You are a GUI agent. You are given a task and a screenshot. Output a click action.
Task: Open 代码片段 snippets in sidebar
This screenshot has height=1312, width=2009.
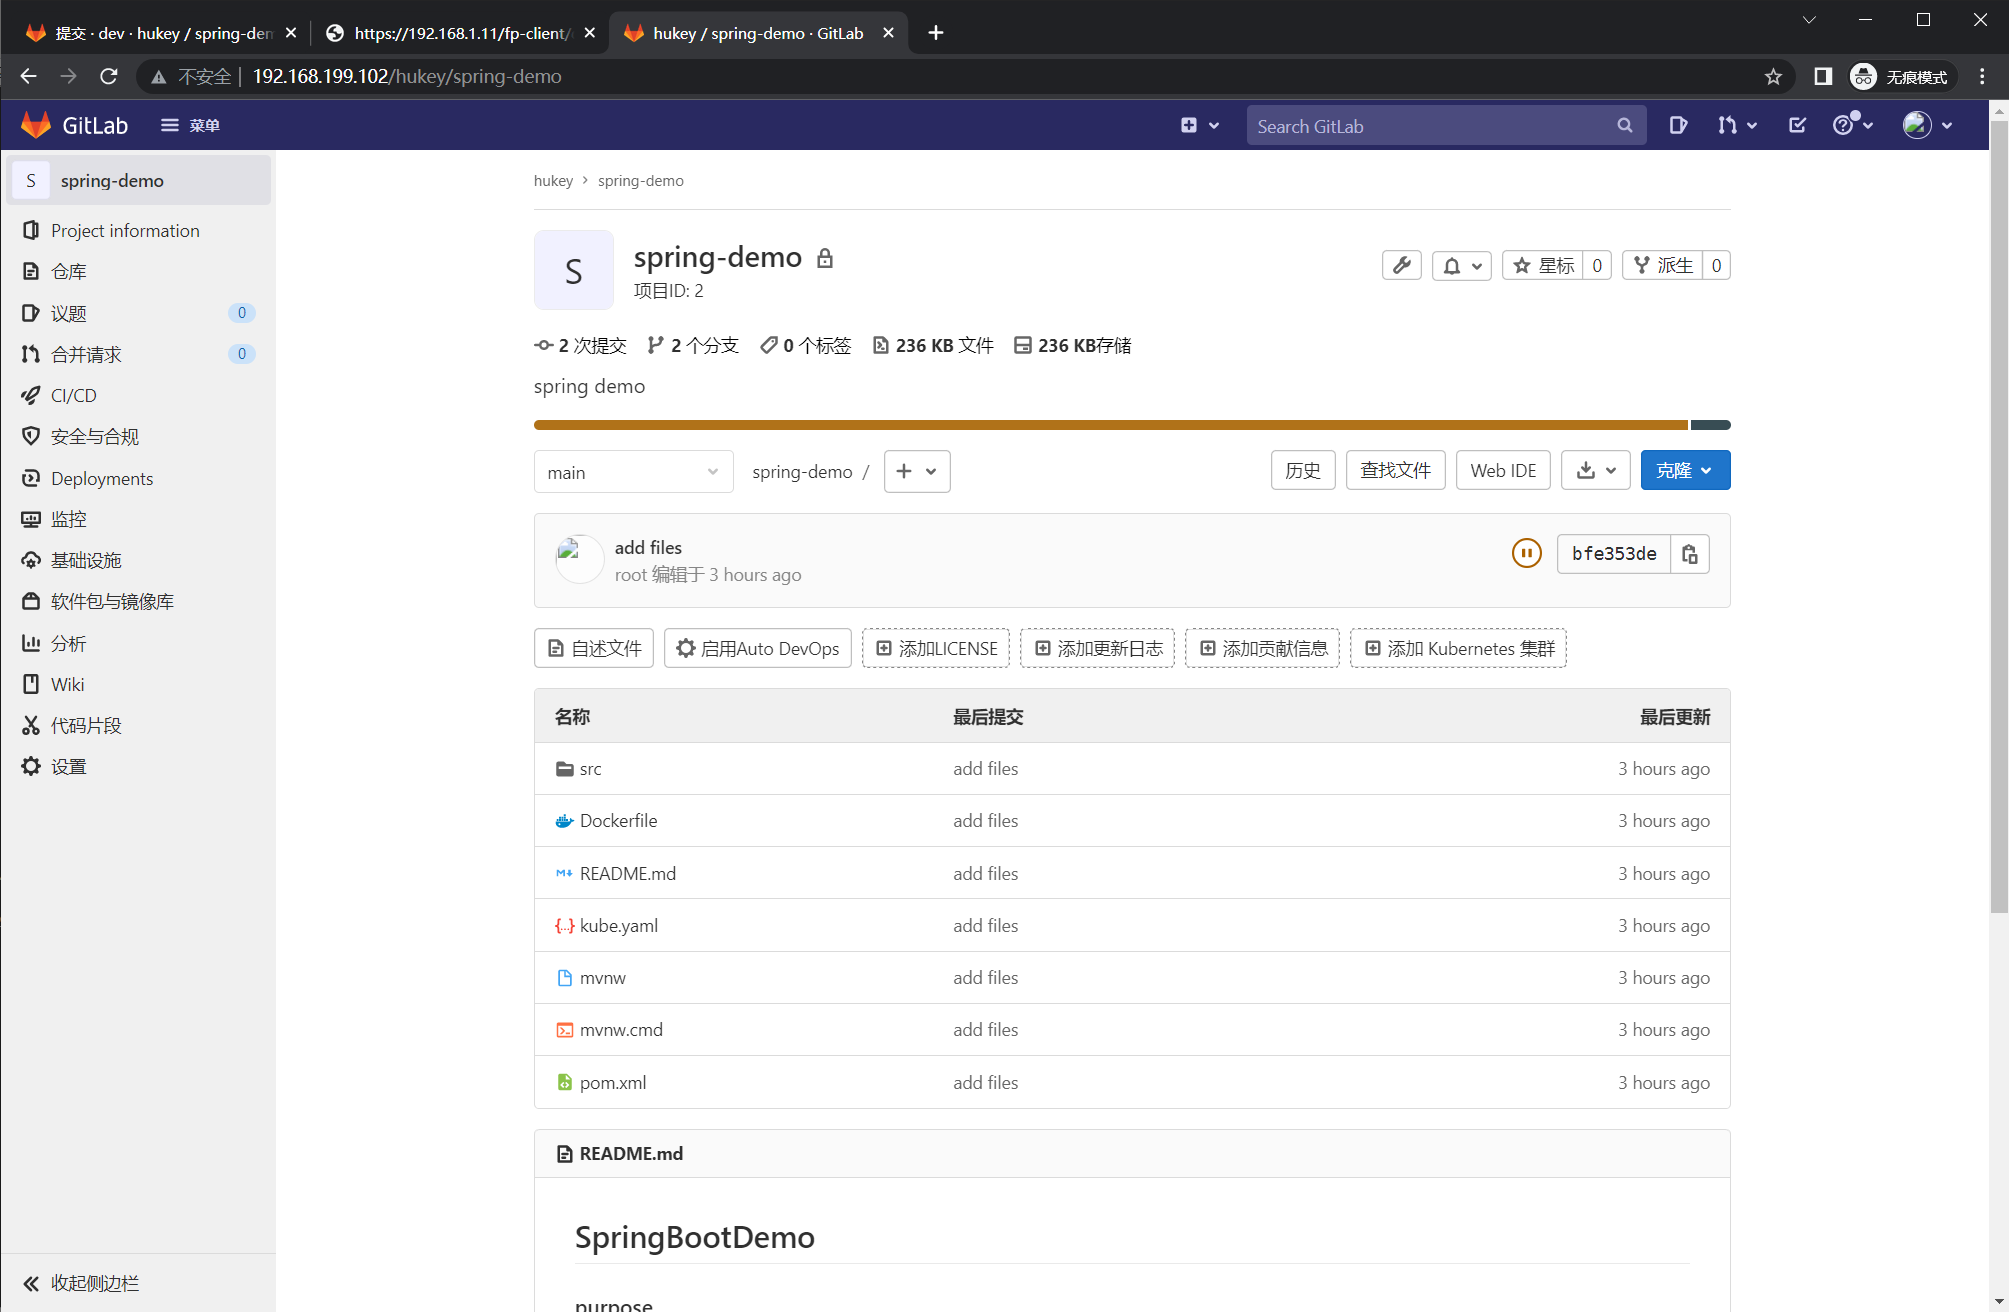tap(86, 725)
